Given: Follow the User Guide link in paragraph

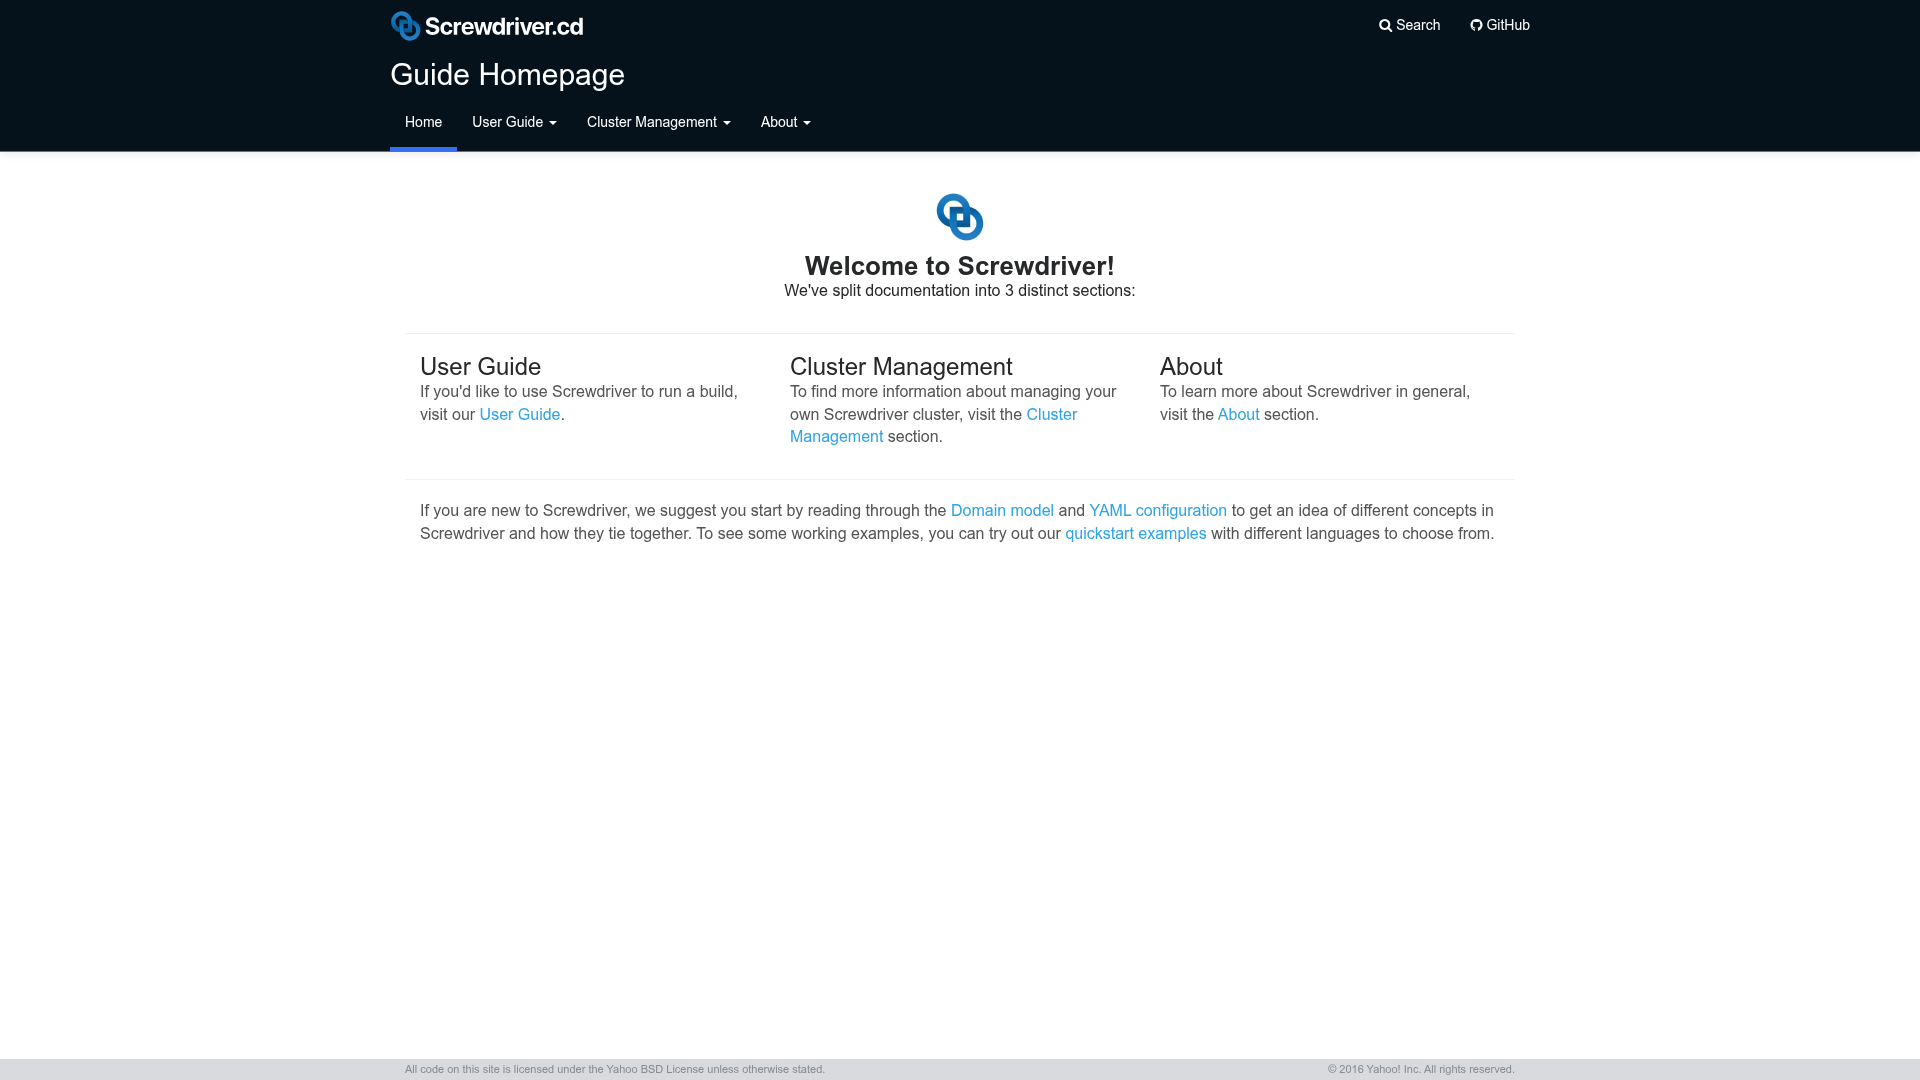Looking at the screenshot, I should 520,414.
